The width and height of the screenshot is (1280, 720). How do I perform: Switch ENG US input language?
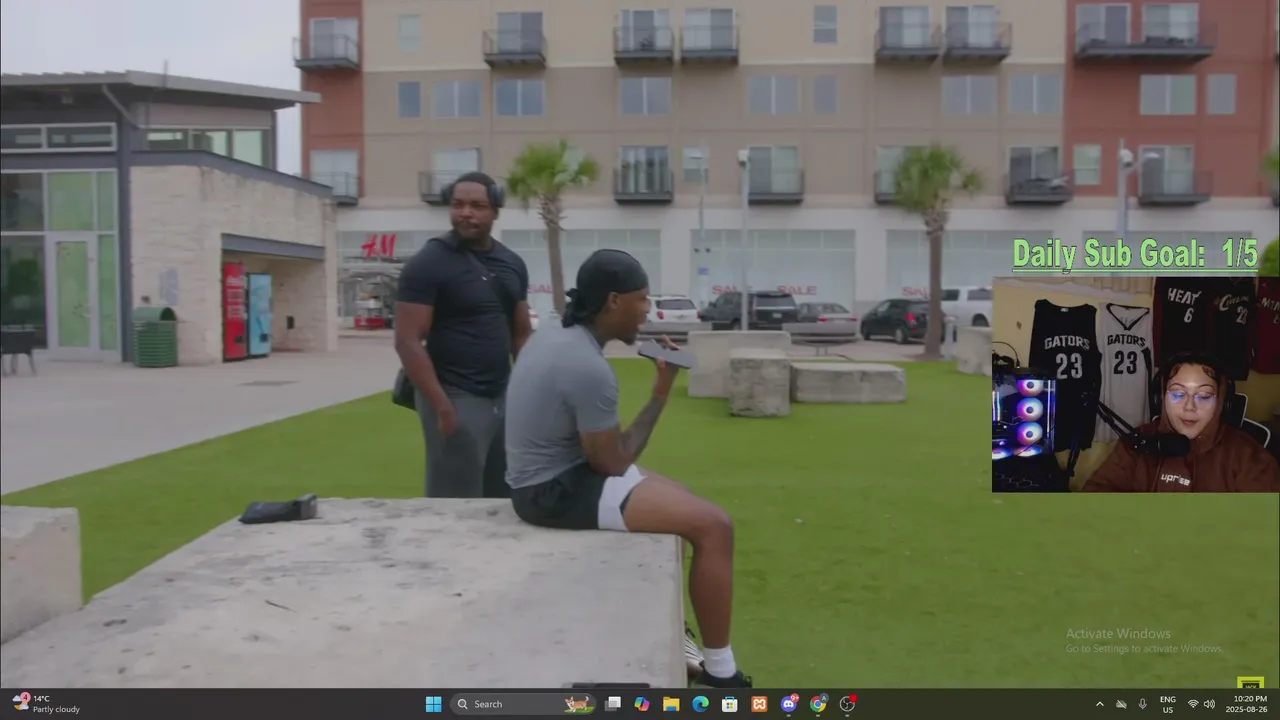(x=1168, y=704)
